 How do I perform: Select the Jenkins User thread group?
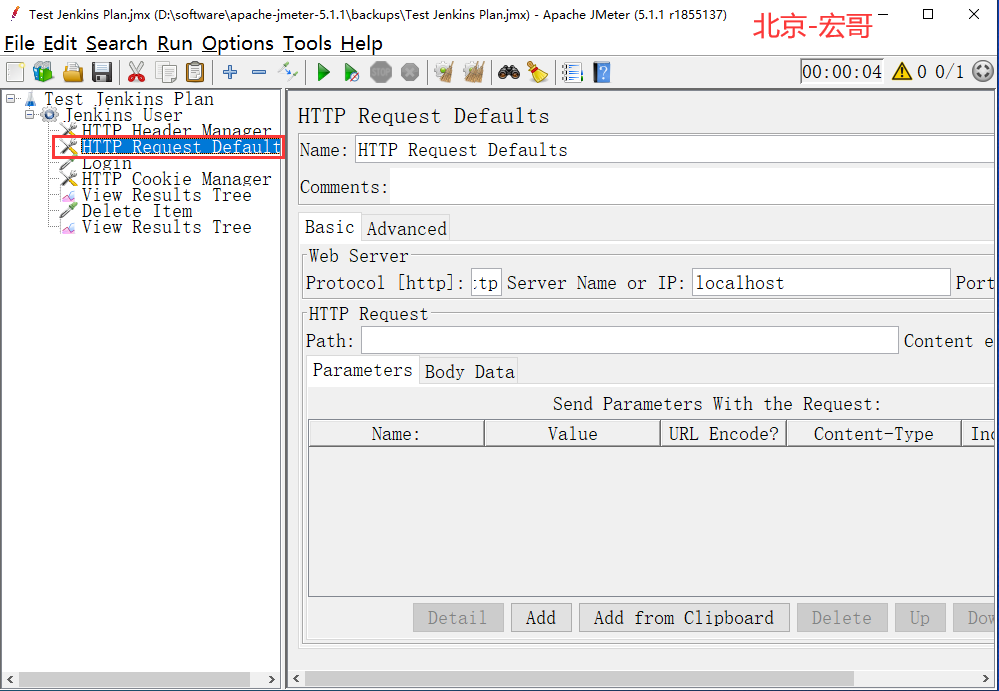[124, 115]
